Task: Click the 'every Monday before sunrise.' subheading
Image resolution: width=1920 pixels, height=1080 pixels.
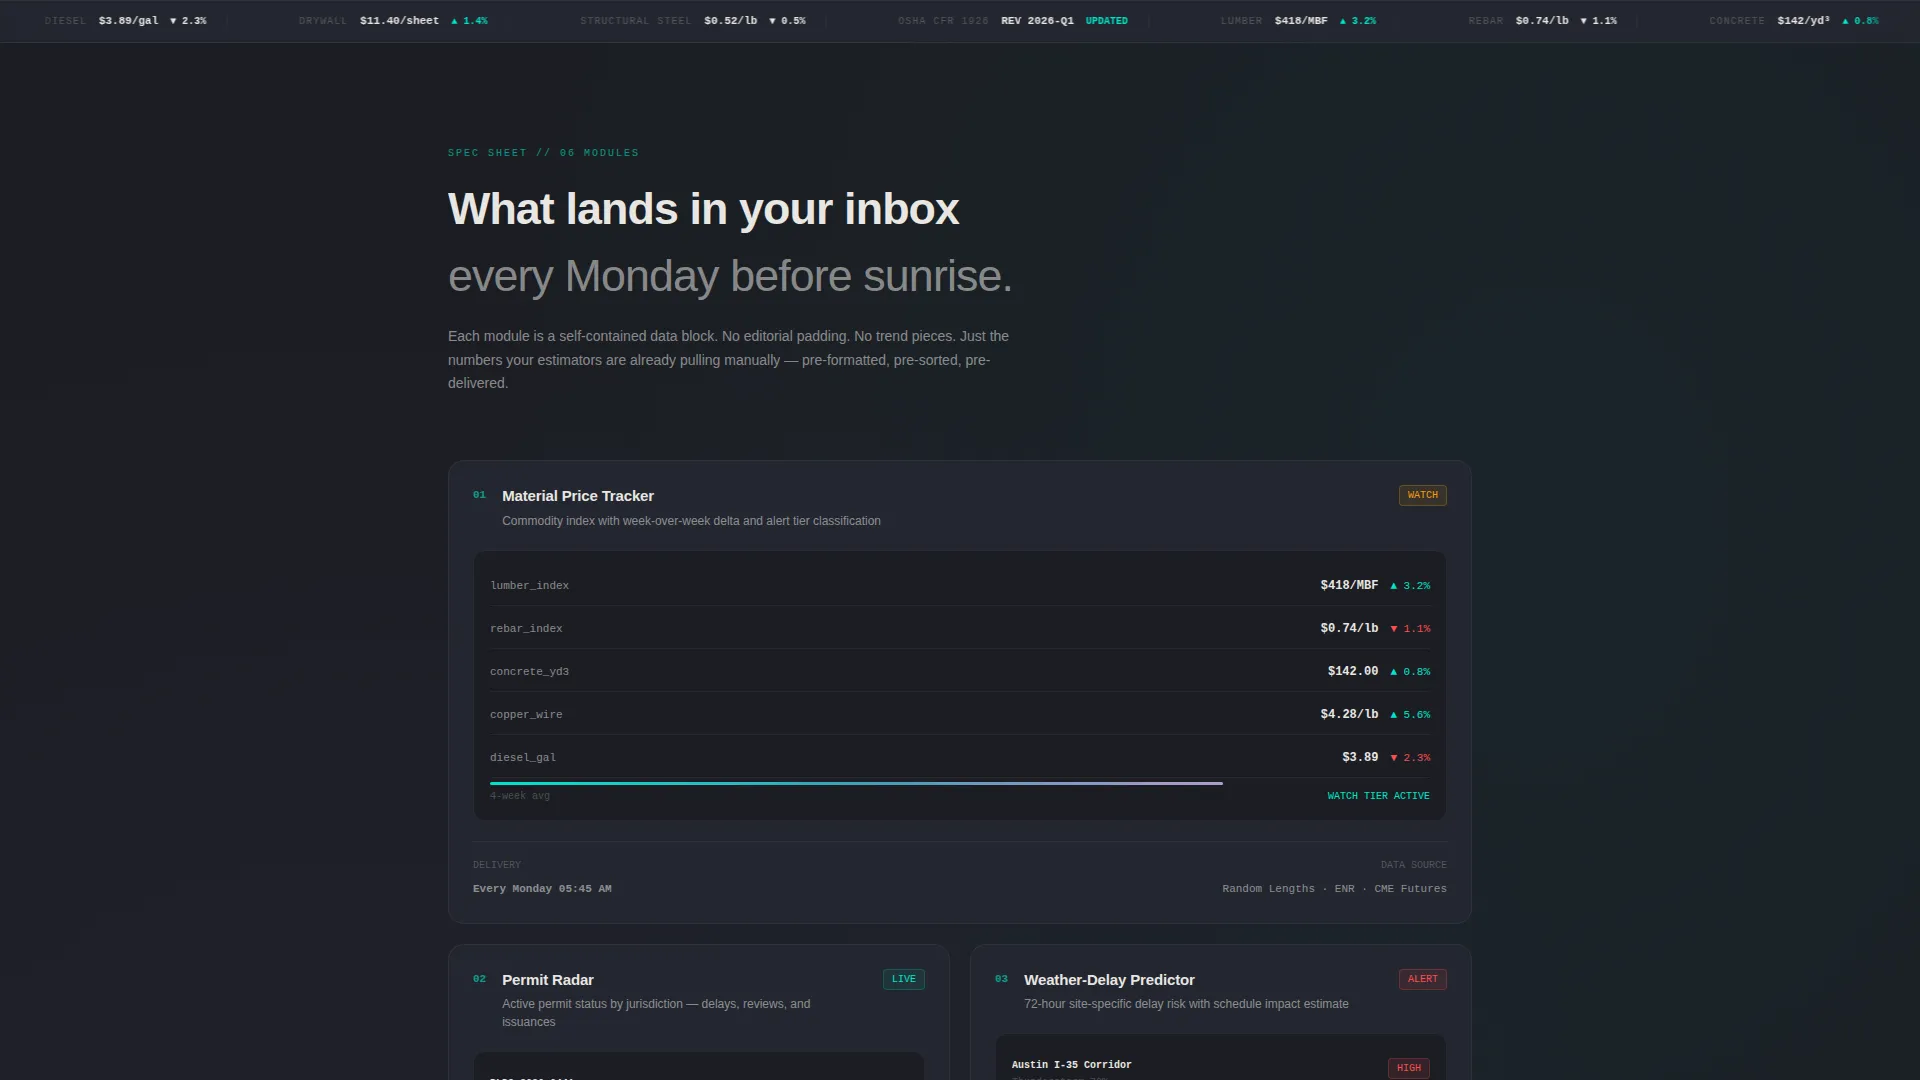Action: [x=730, y=276]
